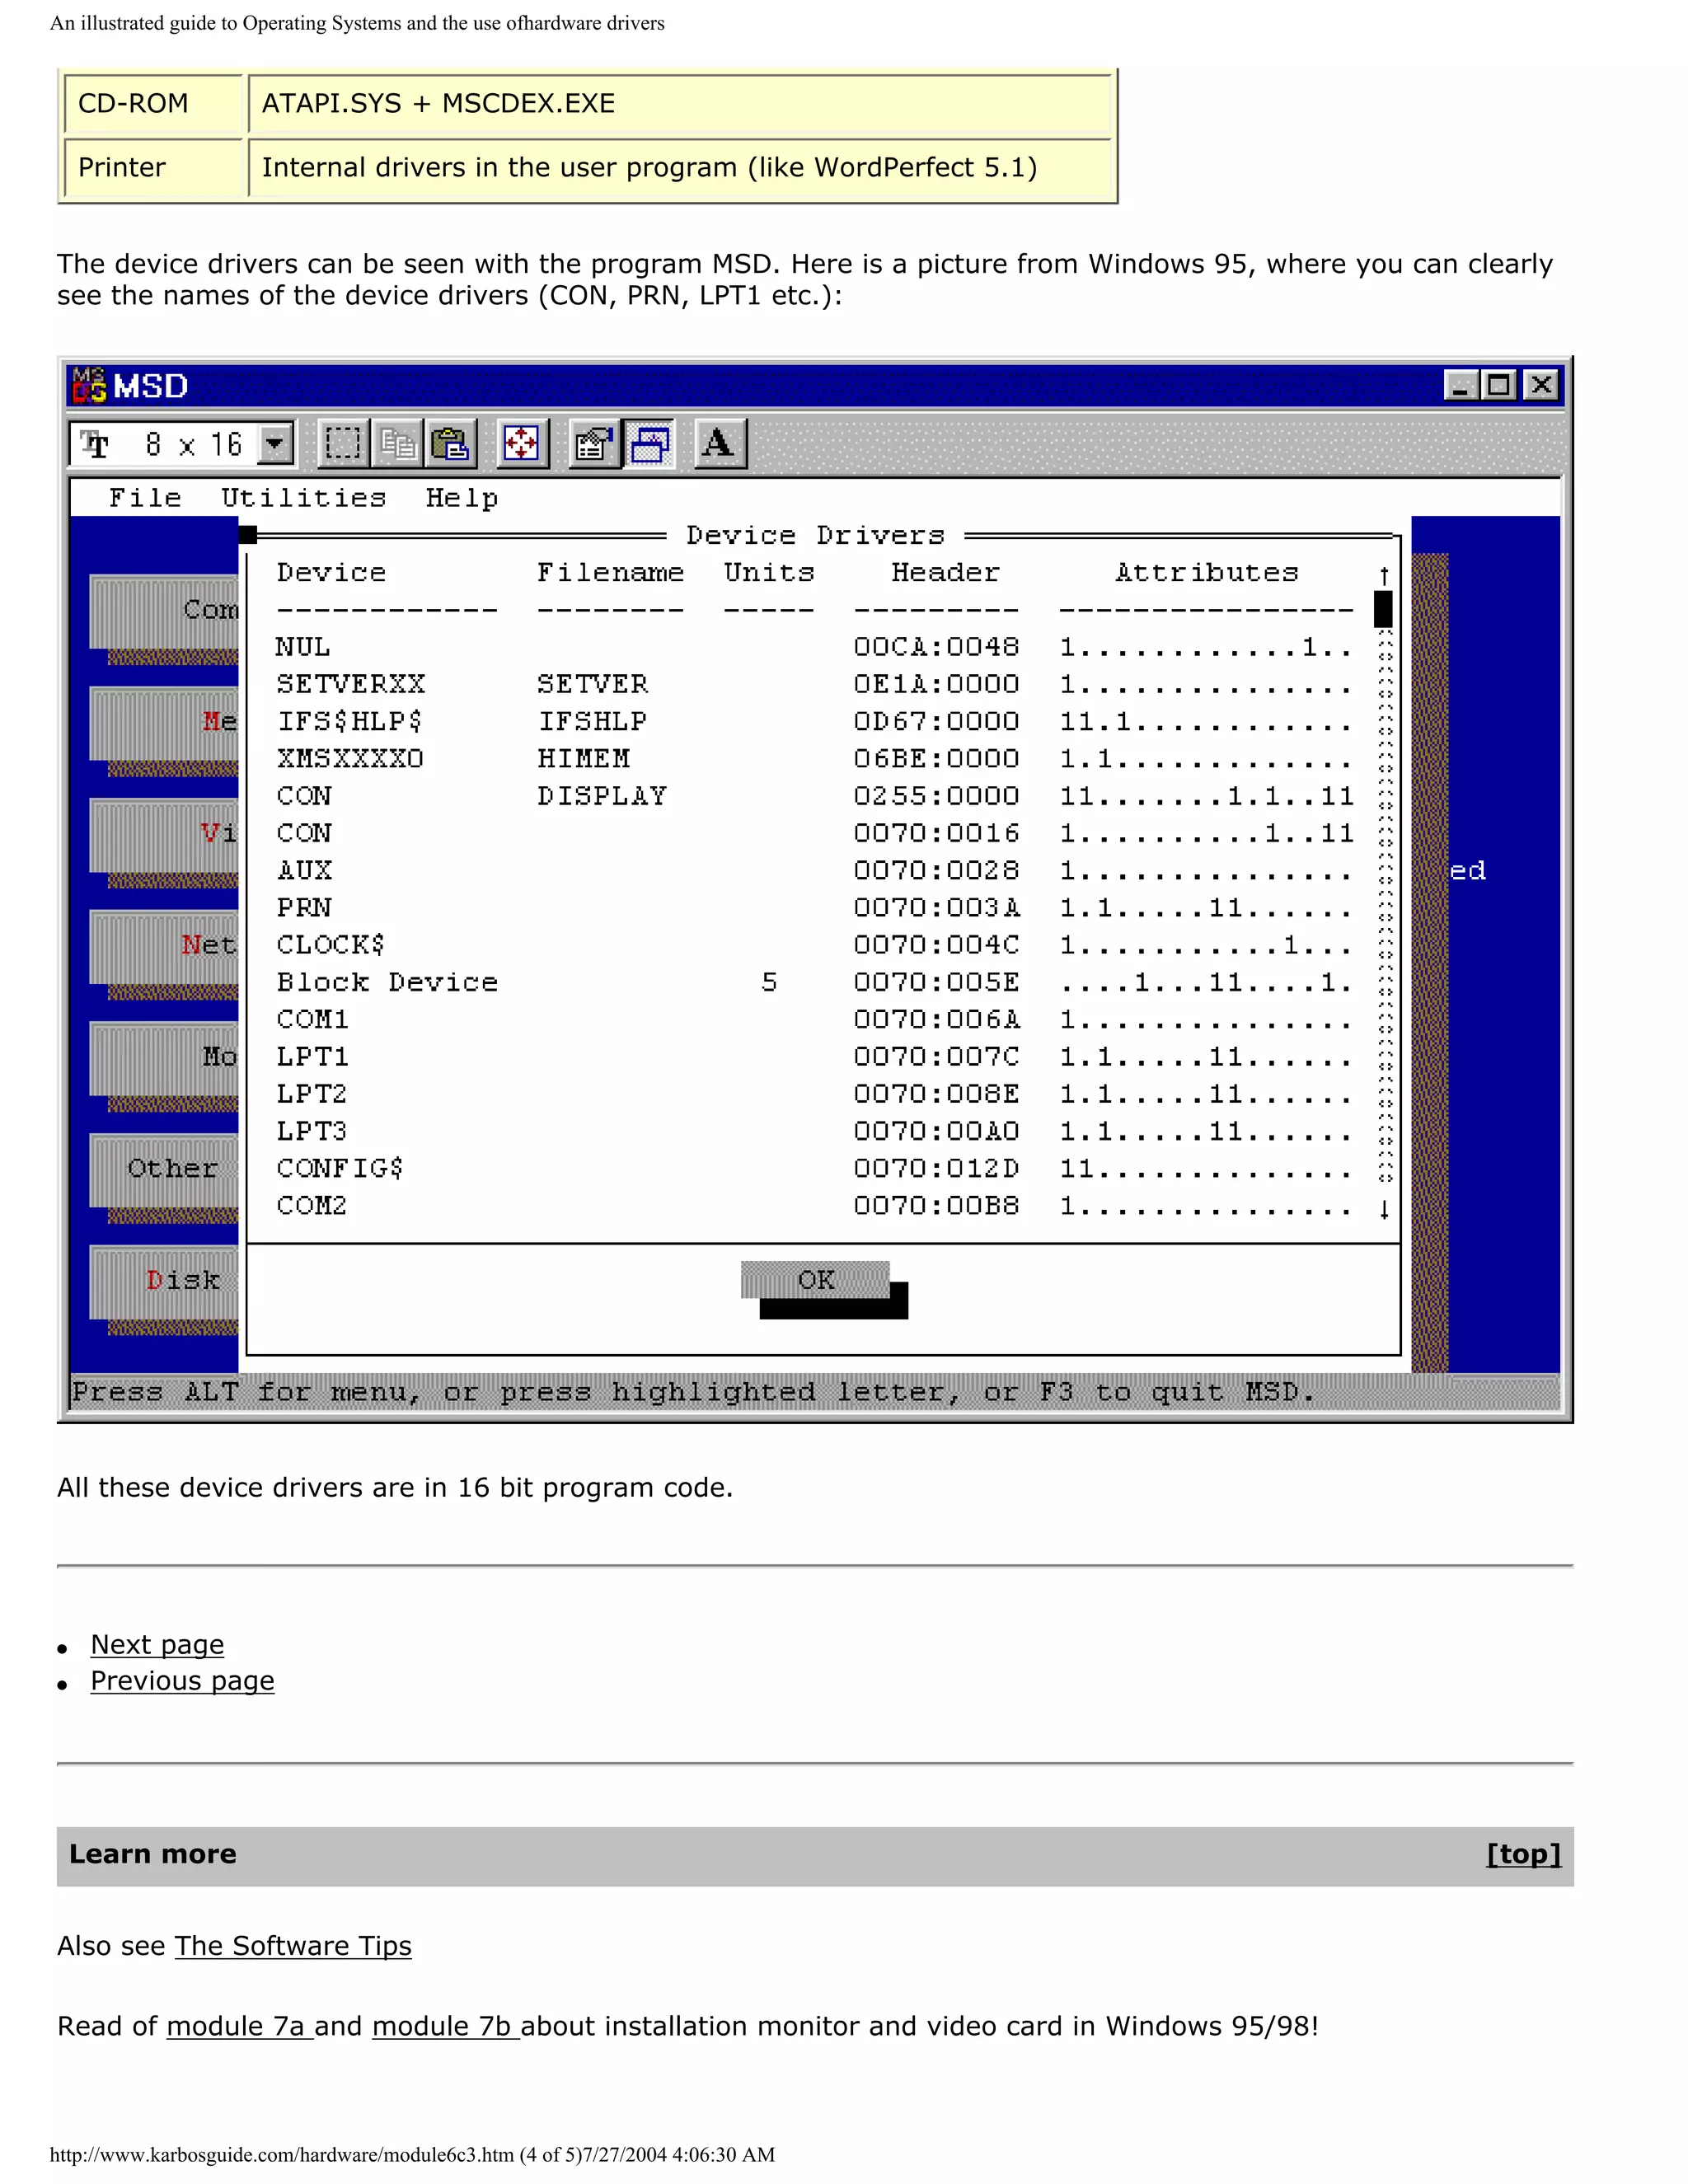This screenshot has width=1688, height=2184.
Task: Click the Learn more heading
Action: (x=153, y=1854)
